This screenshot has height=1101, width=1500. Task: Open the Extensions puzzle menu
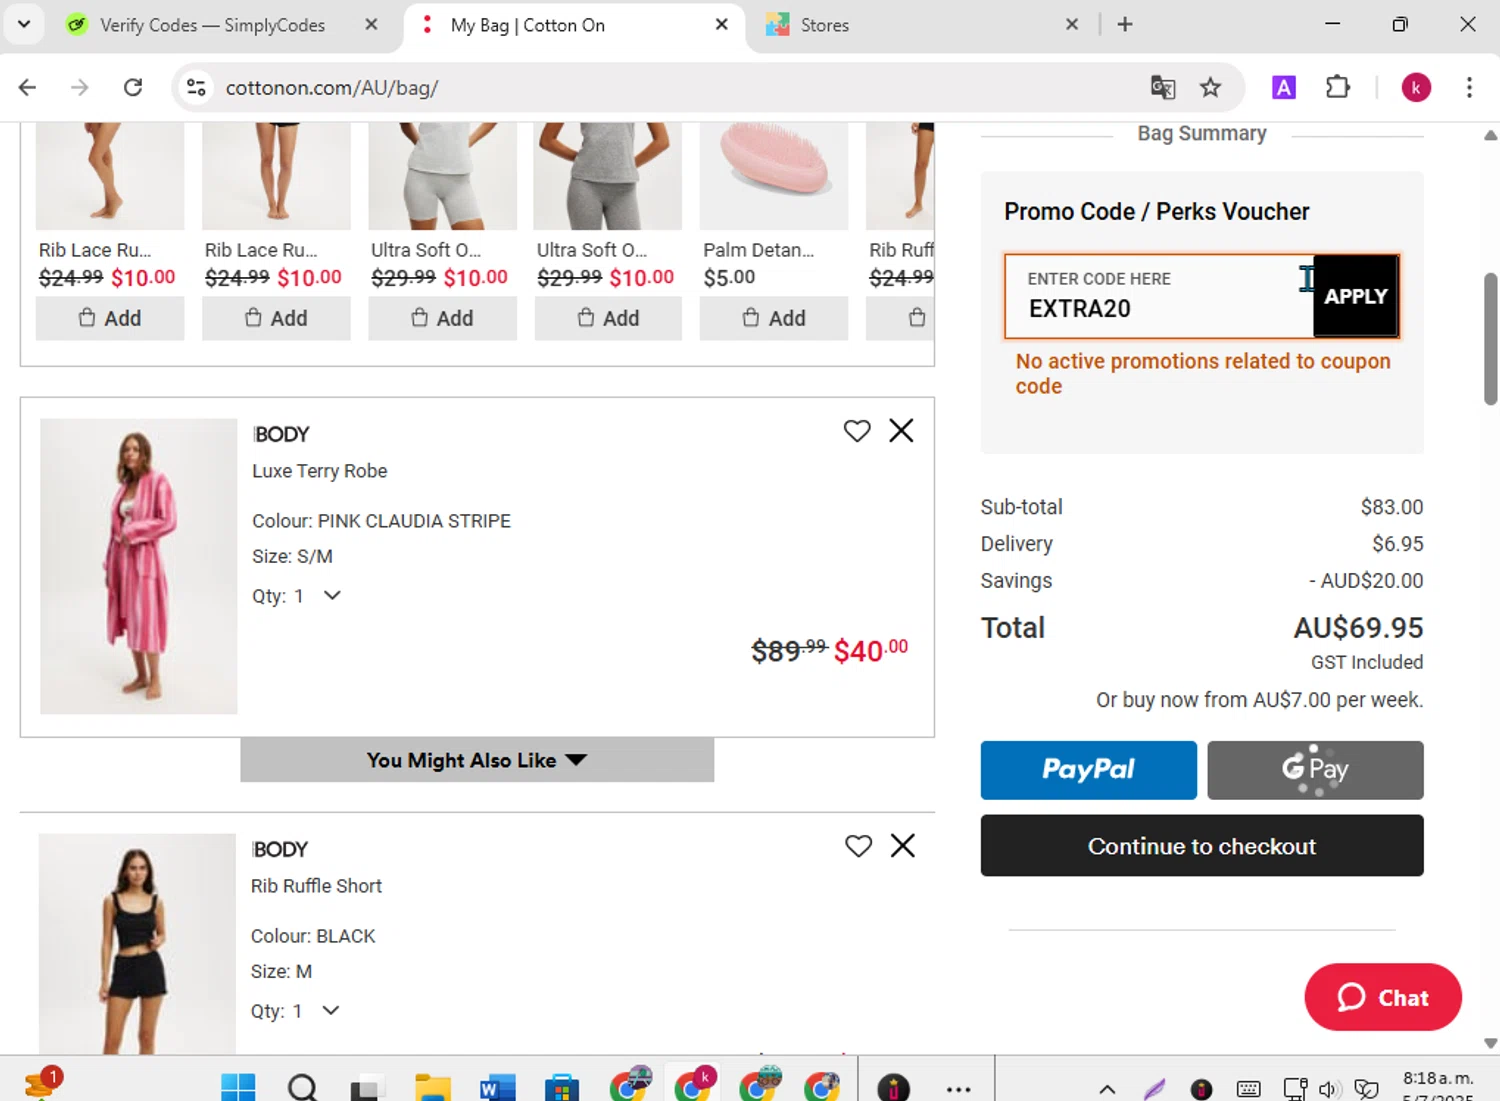click(1337, 87)
